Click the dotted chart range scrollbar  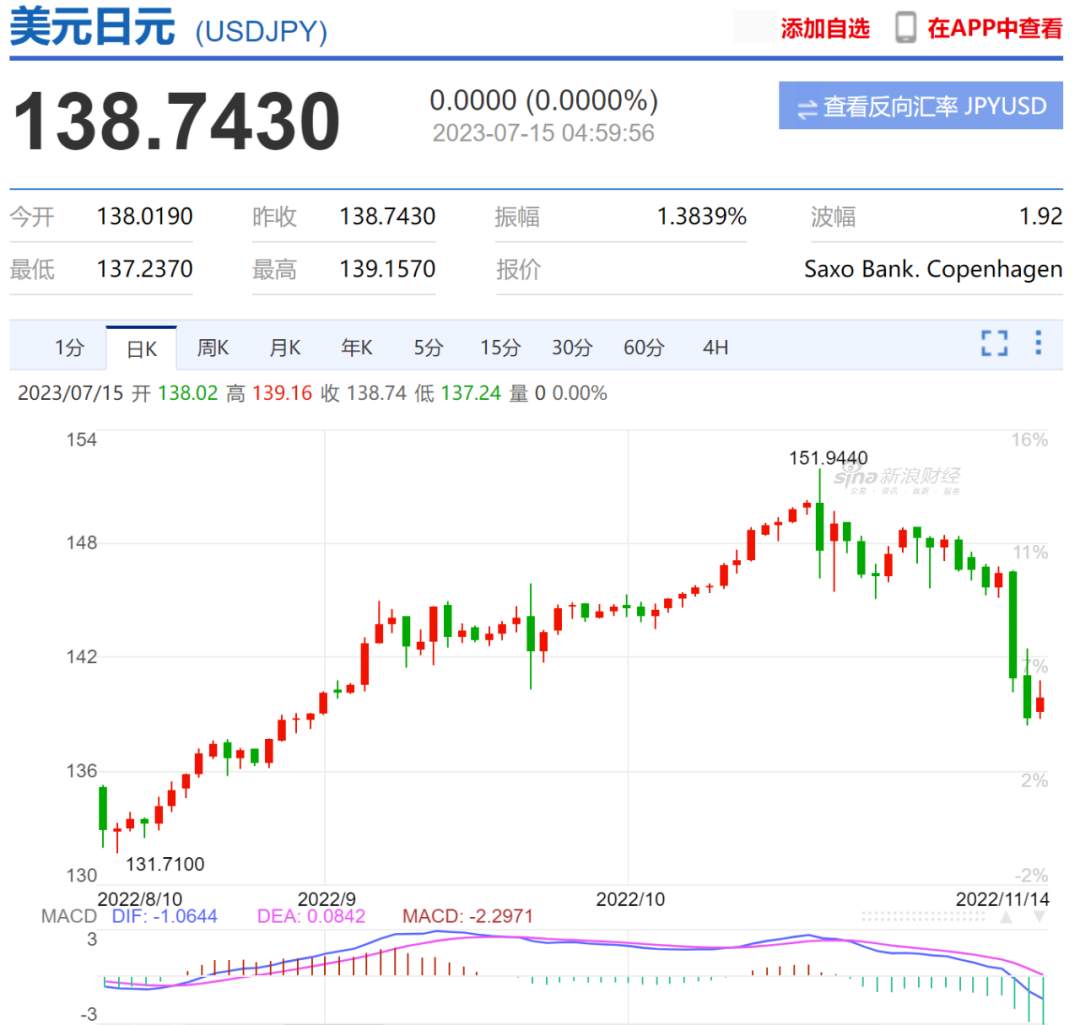[x=923, y=917]
